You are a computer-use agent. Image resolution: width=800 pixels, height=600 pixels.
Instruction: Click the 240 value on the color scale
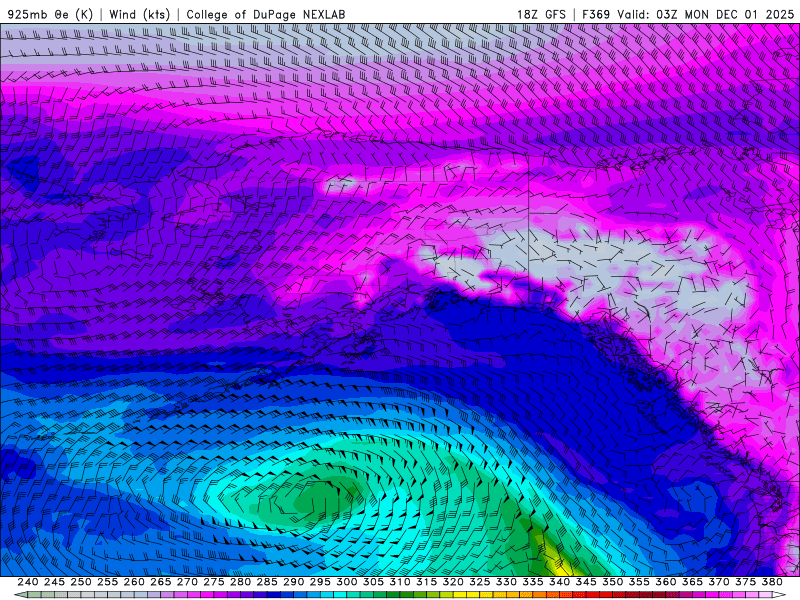coord(28,582)
